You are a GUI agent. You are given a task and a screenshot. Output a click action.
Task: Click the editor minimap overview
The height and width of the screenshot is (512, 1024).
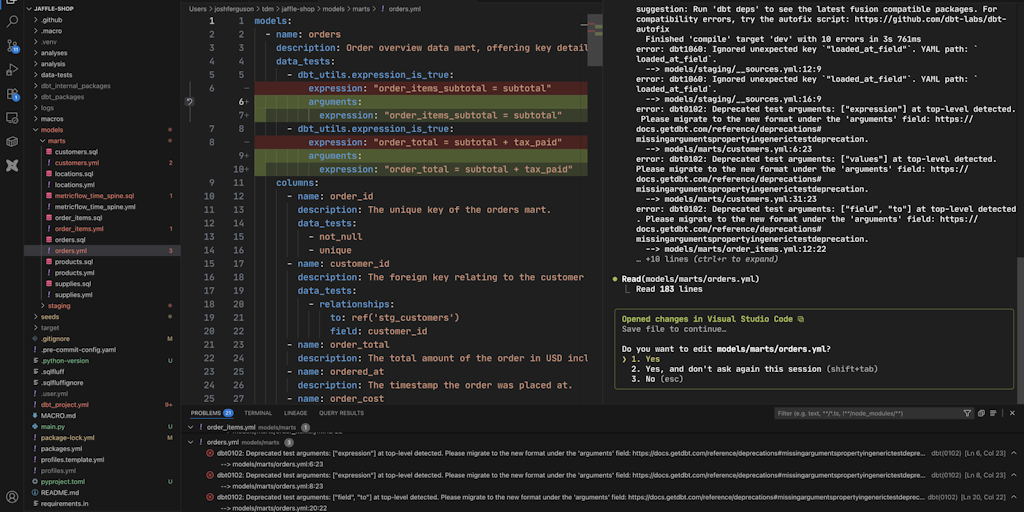(595, 40)
